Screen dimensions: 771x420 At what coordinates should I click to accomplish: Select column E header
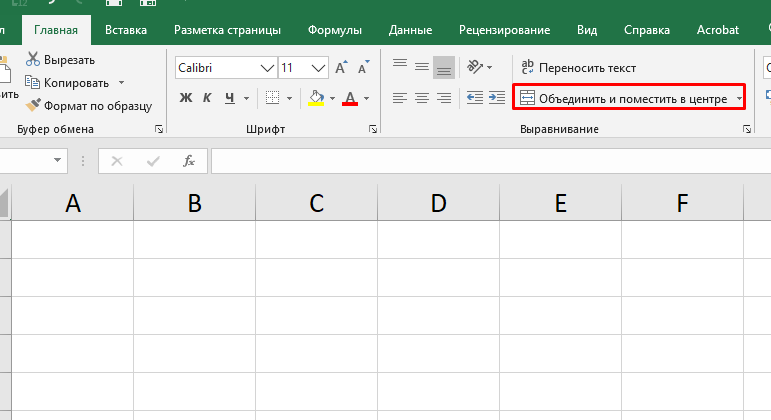pyautogui.click(x=561, y=203)
